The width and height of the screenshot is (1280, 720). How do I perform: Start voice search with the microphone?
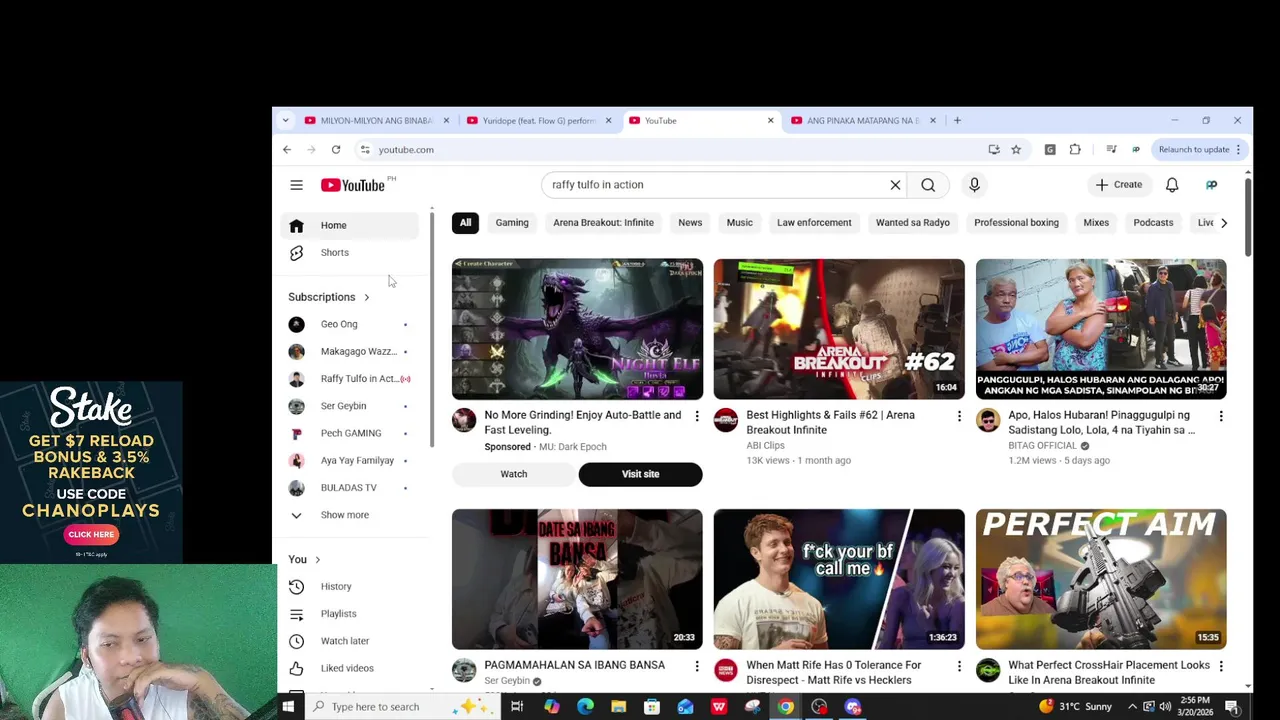pos(974,185)
